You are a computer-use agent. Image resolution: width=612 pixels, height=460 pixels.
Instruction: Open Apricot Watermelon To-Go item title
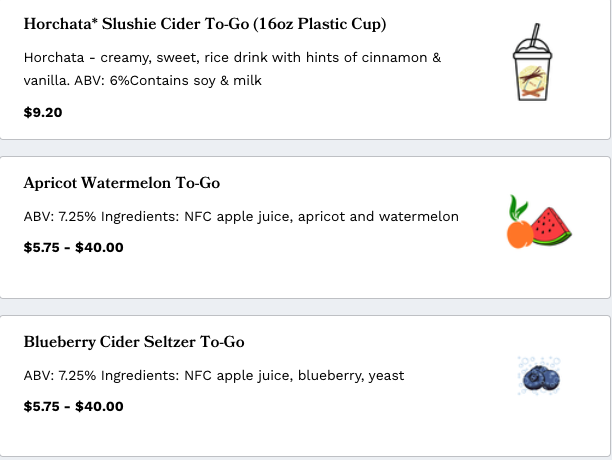point(122,183)
